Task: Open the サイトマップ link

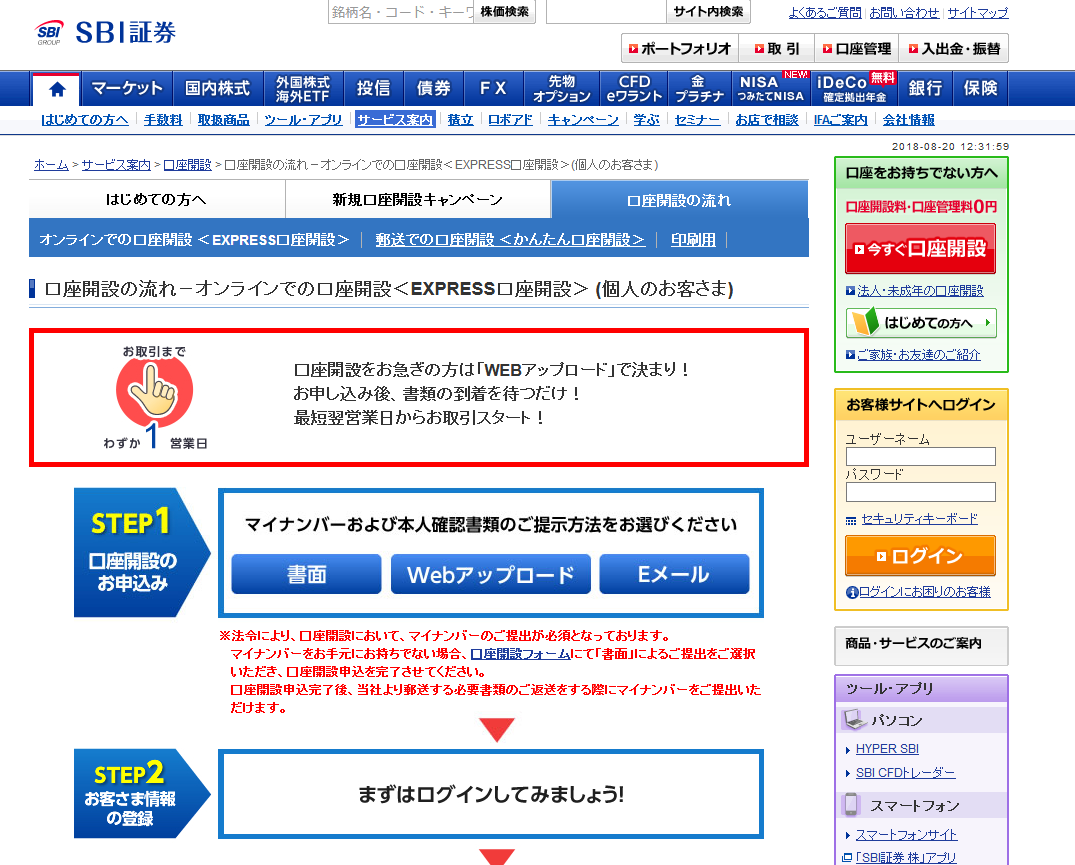Action: pos(978,12)
